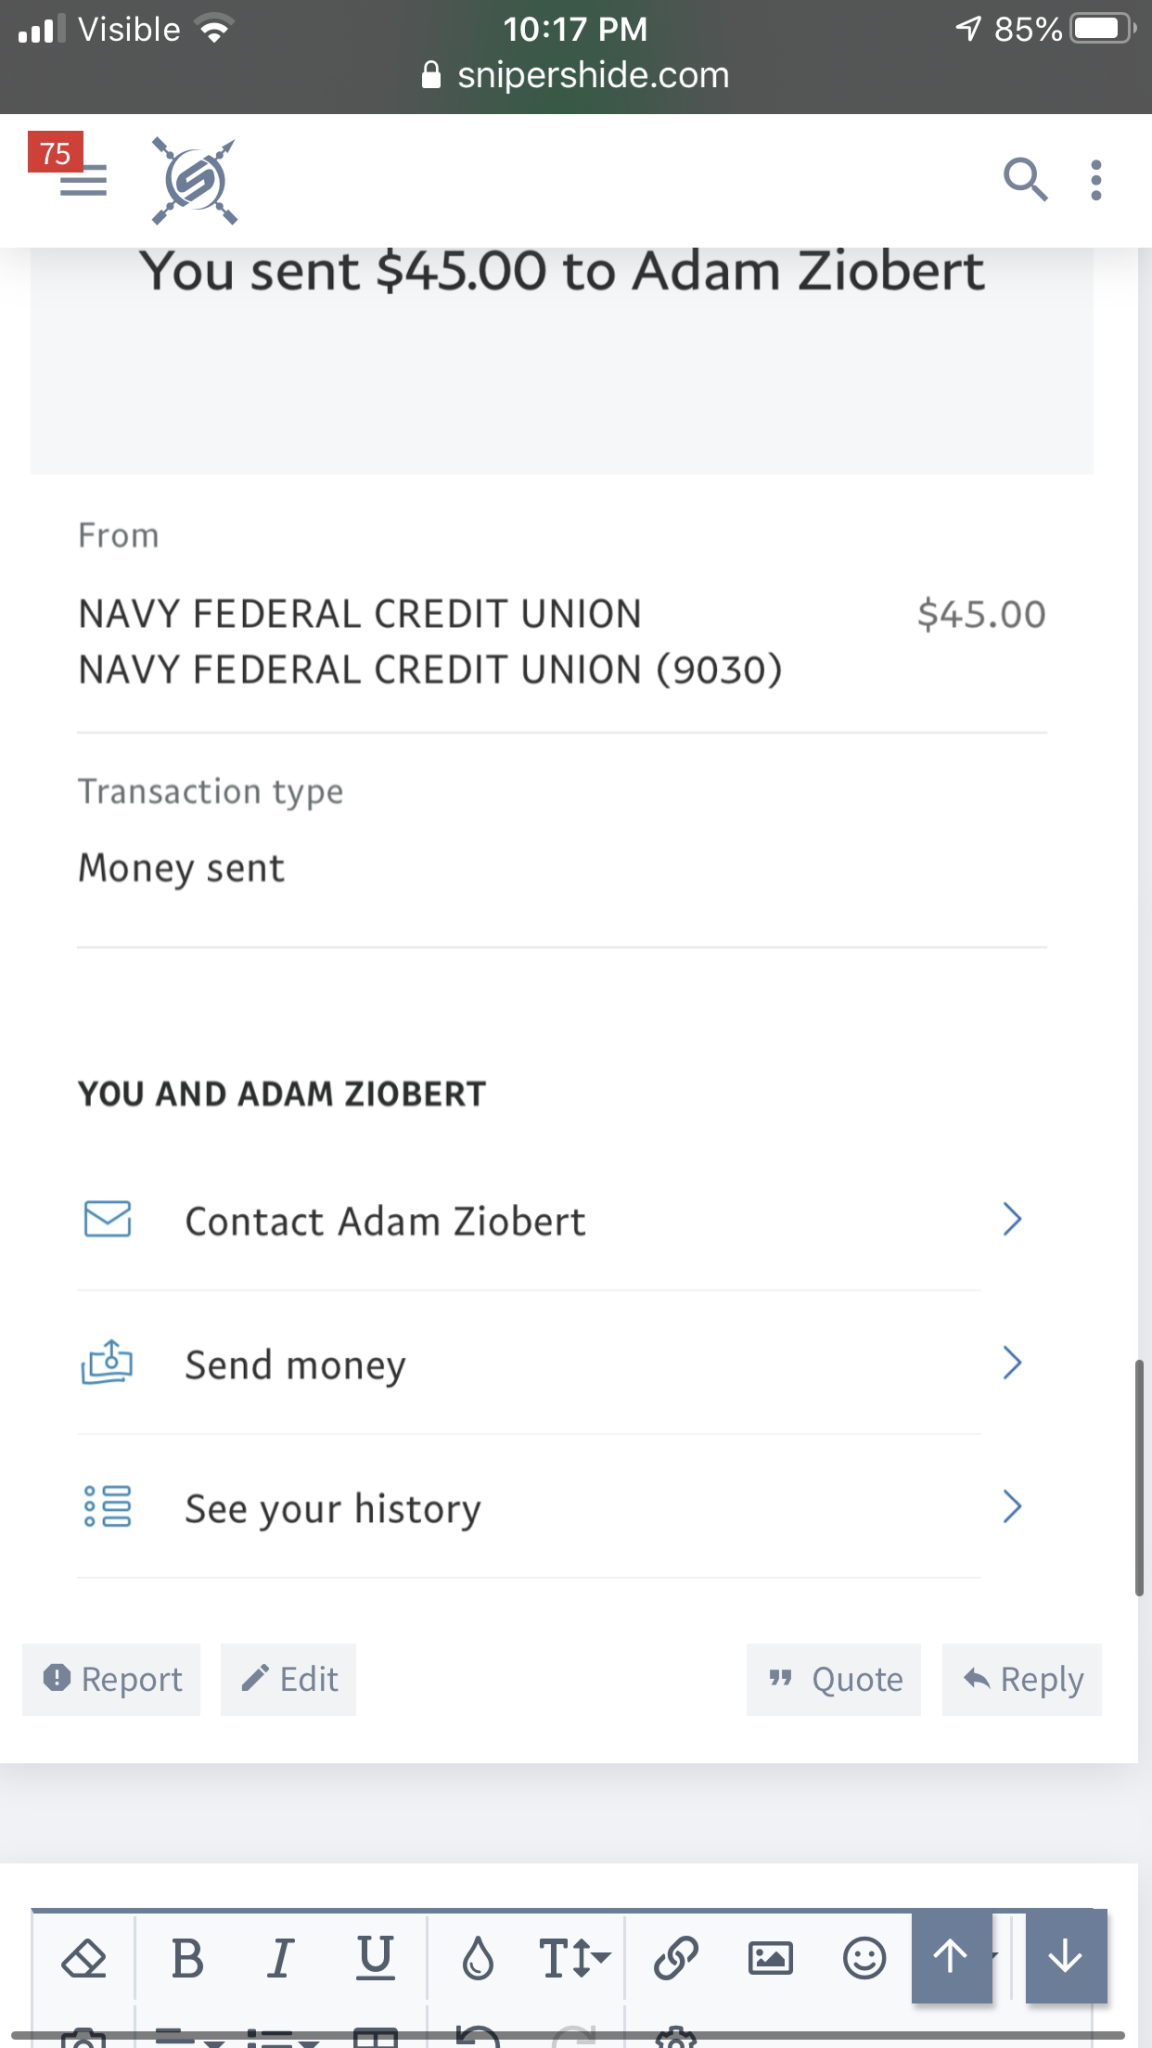1152x2048 pixels.
Task: Open Contact Adam Ziobert chevron
Action: pyautogui.click(x=1012, y=1219)
